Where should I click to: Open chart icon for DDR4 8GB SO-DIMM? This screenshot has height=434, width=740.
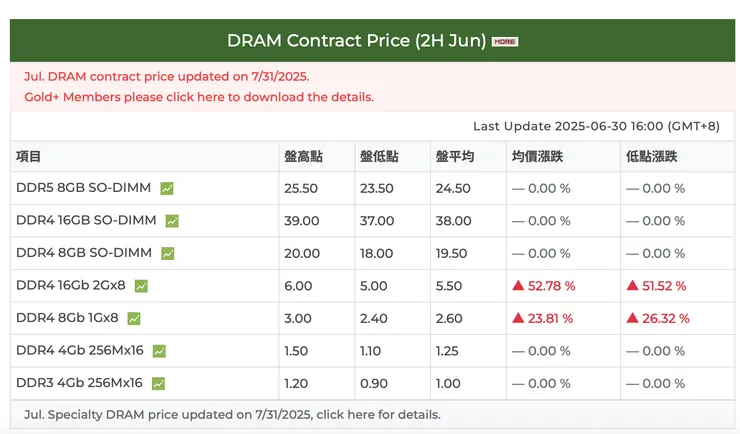click(167, 254)
